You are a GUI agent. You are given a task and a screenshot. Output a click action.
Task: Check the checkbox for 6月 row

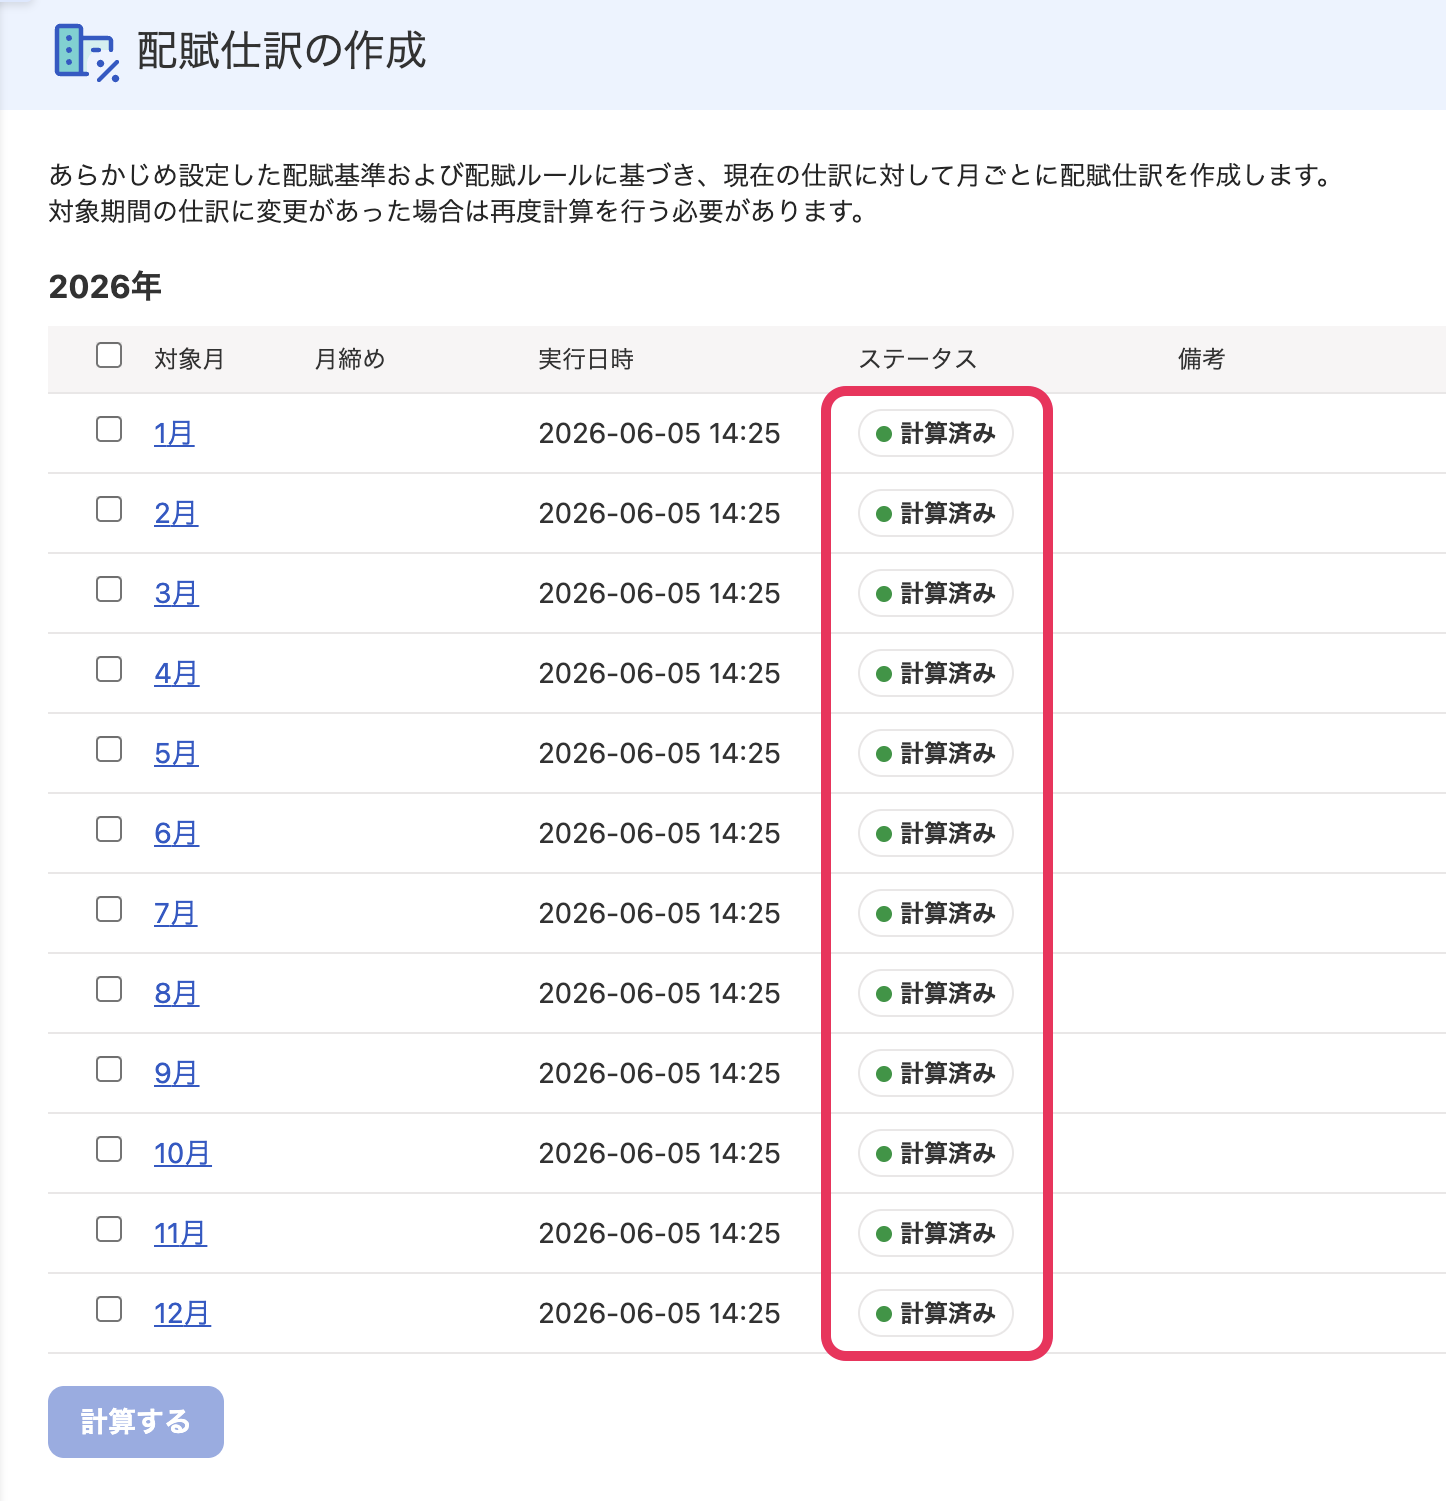[x=109, y=829]
